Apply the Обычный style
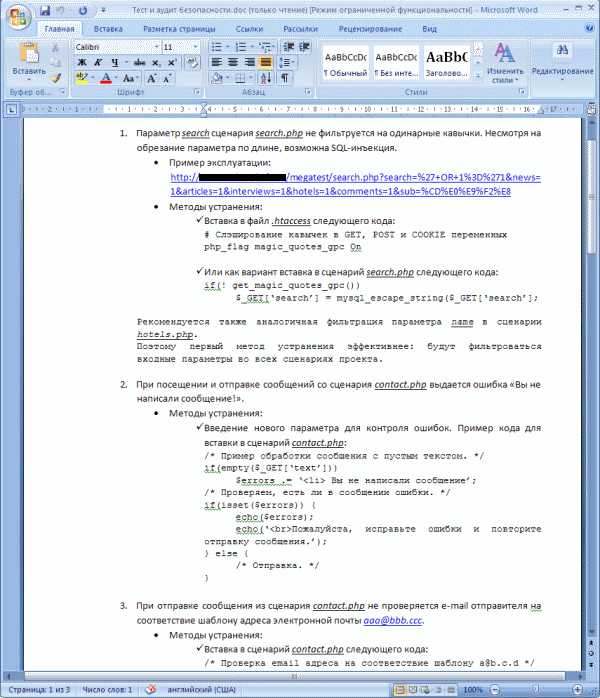 point(346,63)
